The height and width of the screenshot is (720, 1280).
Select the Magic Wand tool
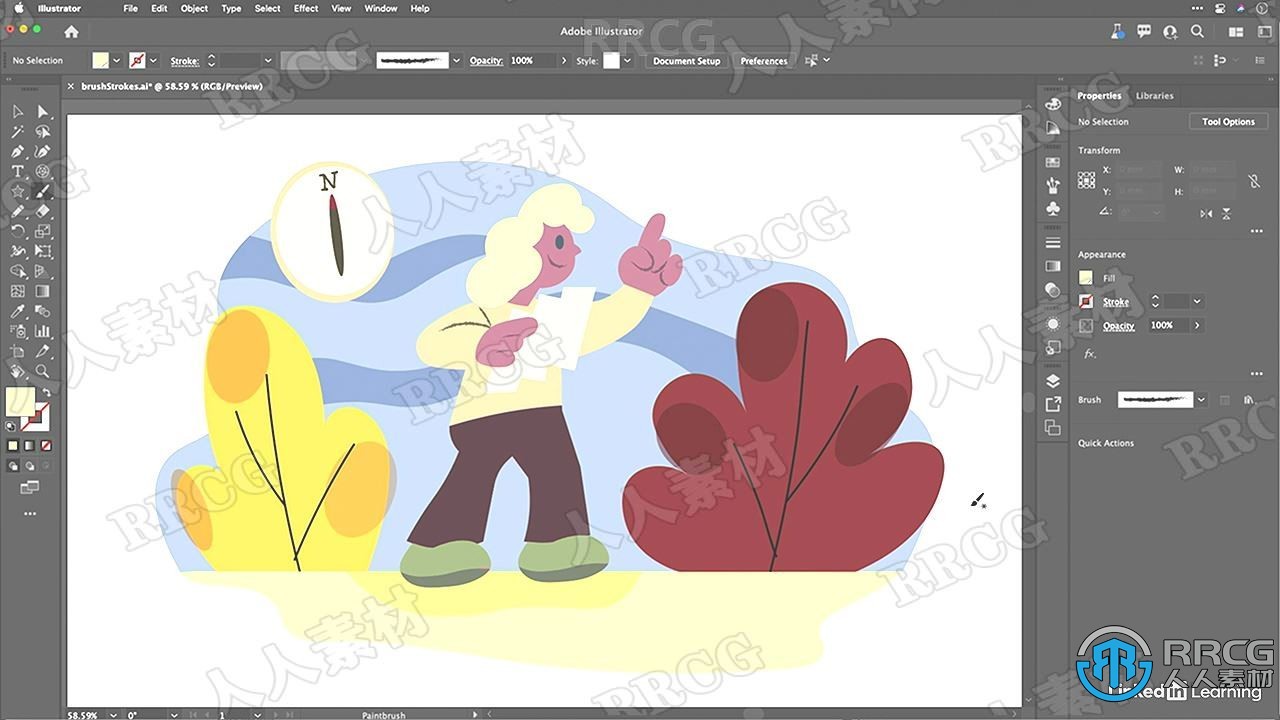tap(18, 132)
